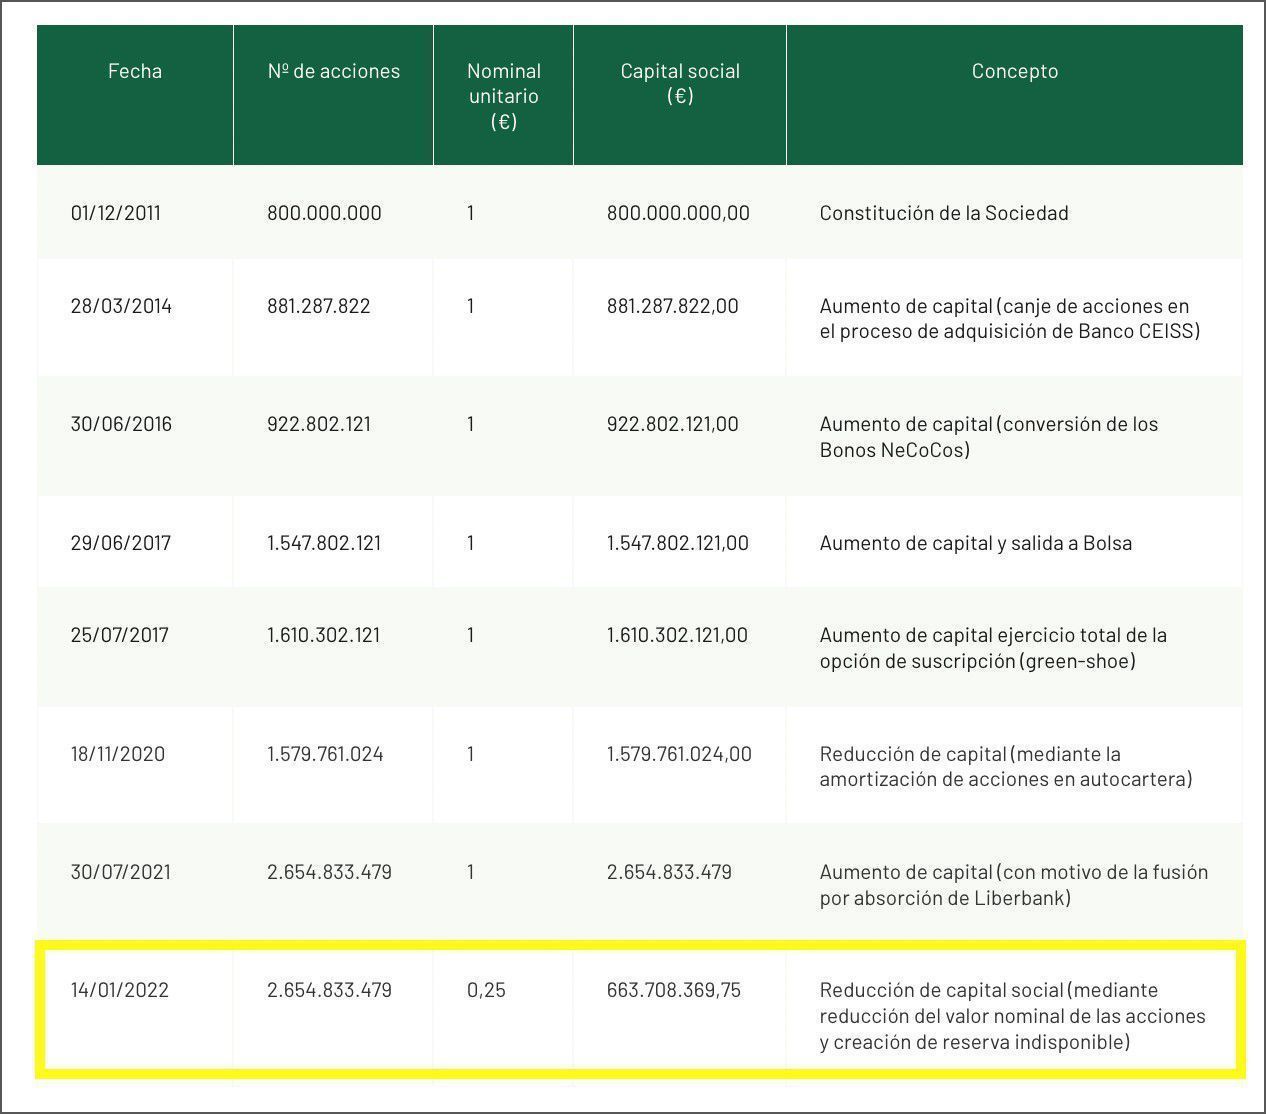Image resolution: width=1266 pixels, height=1114 pixels.
Task: Select Constitución de la Sociedad text
Action: coord(944,213)
